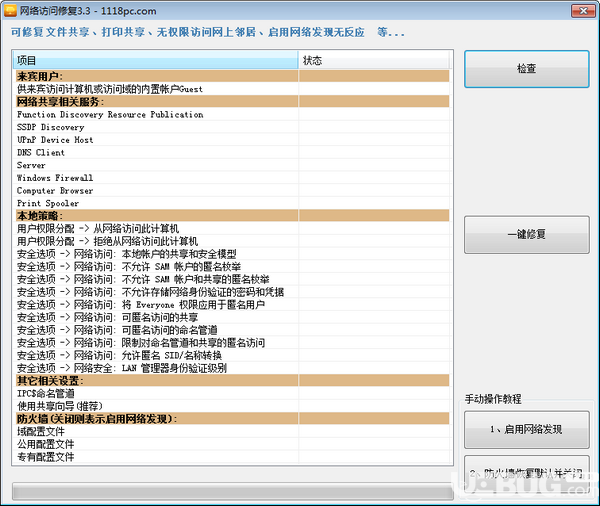The height and width of the screenshot is (506, 600).
Task: Select the 来宾用户 group header row
Action: (232, 76)
